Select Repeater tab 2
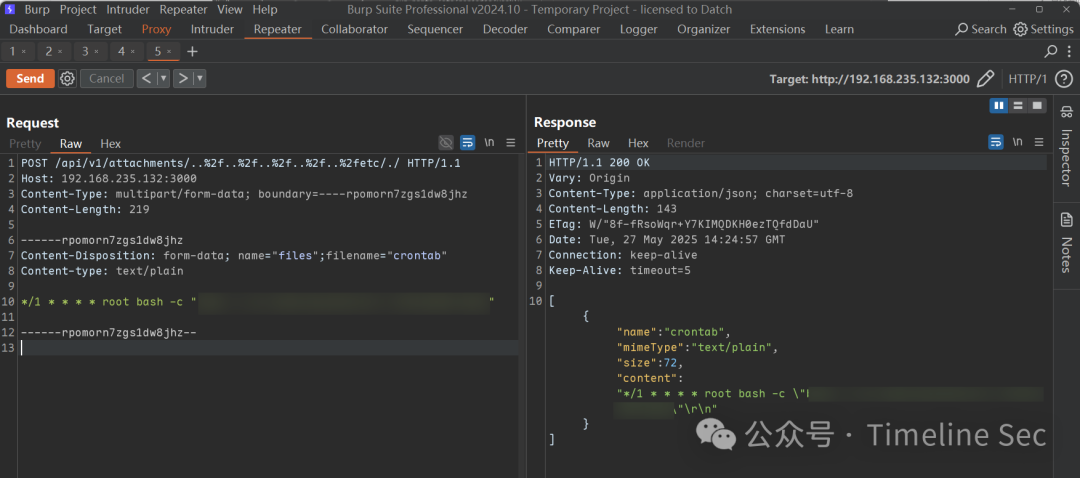1080x478 pixels. click(49, 52)
